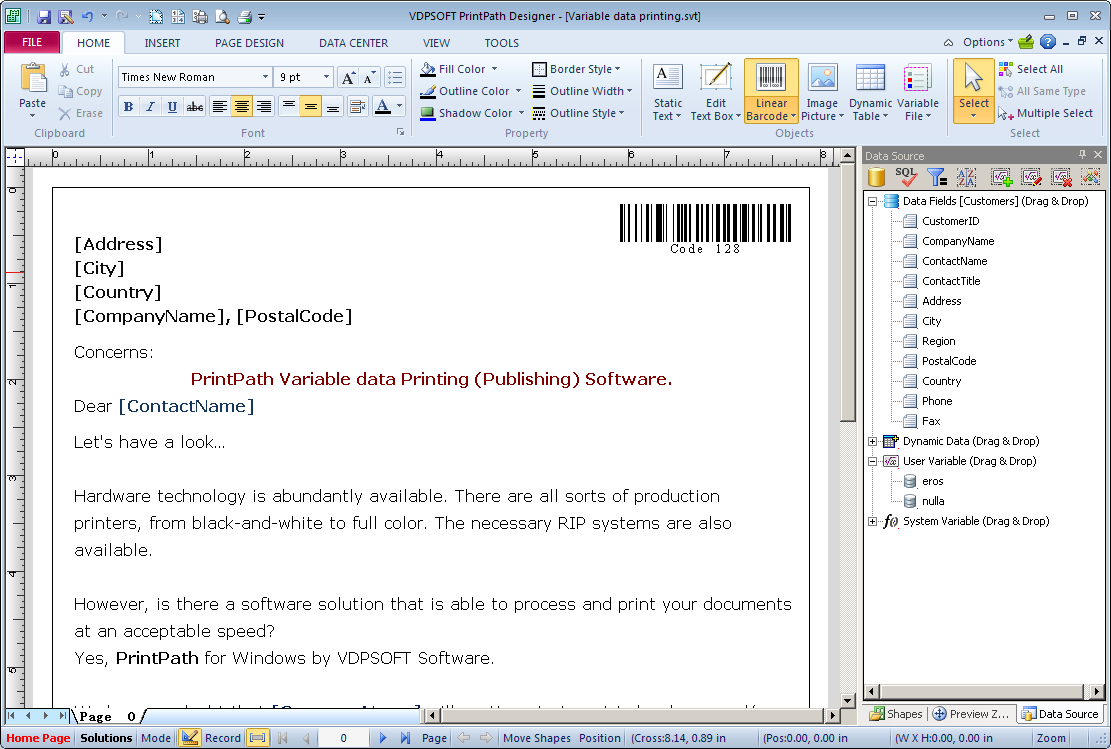Insert a Static Text object
Image resolution: width=1111 pixels, height=749 pixels.
click(x=667, y=92)
